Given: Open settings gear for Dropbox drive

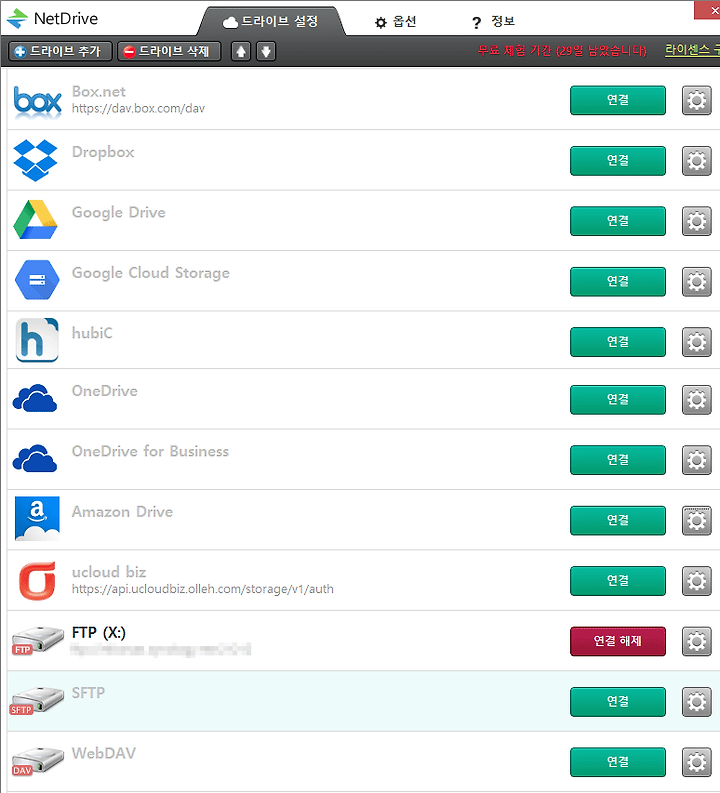Looking at the screenshot, I should [x=696, y=161].
